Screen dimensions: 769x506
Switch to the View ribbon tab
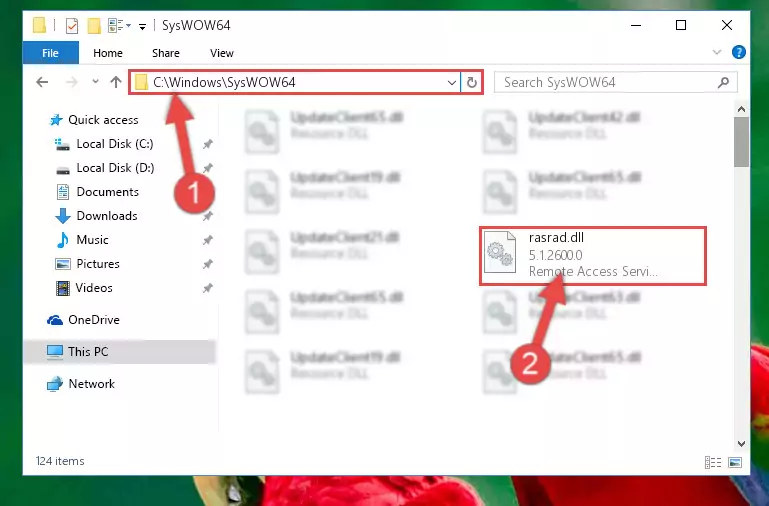(x=222, y=53)
